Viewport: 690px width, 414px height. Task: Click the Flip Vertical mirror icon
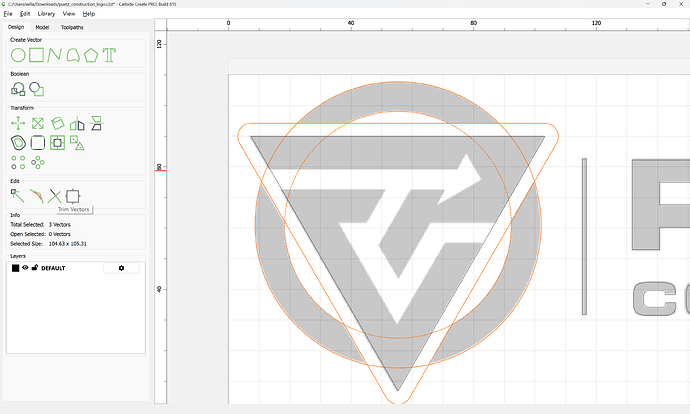coord(96,123)
